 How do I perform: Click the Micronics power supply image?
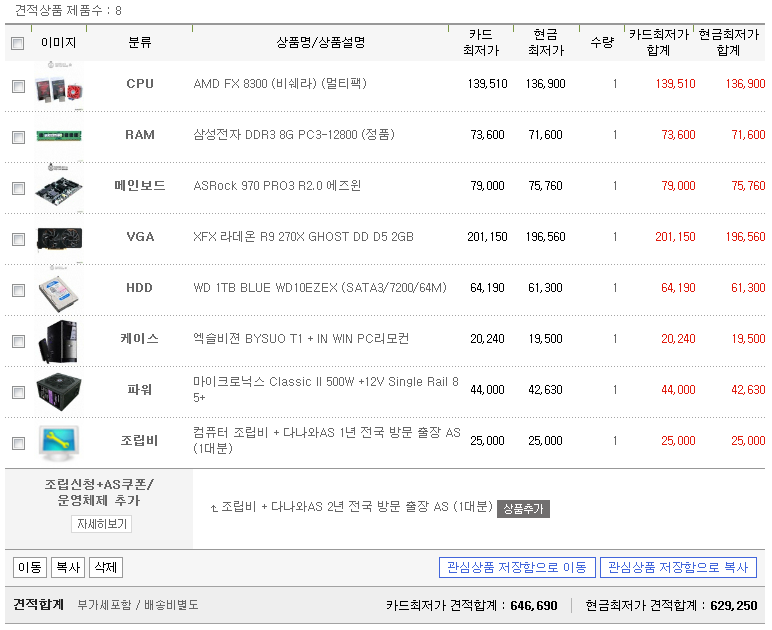58,390
